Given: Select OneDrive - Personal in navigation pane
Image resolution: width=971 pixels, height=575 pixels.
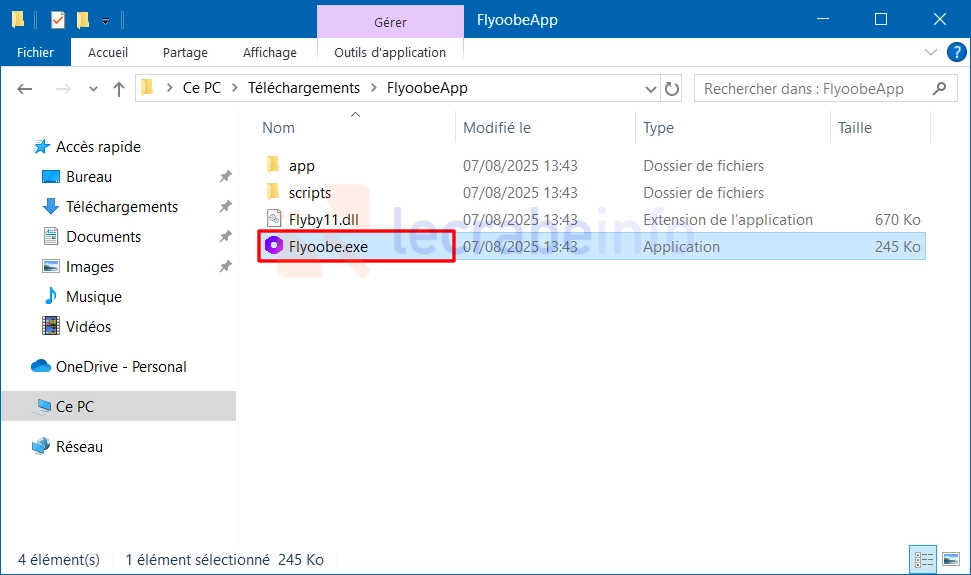Looking at the screenshot, I should [121, 366].
